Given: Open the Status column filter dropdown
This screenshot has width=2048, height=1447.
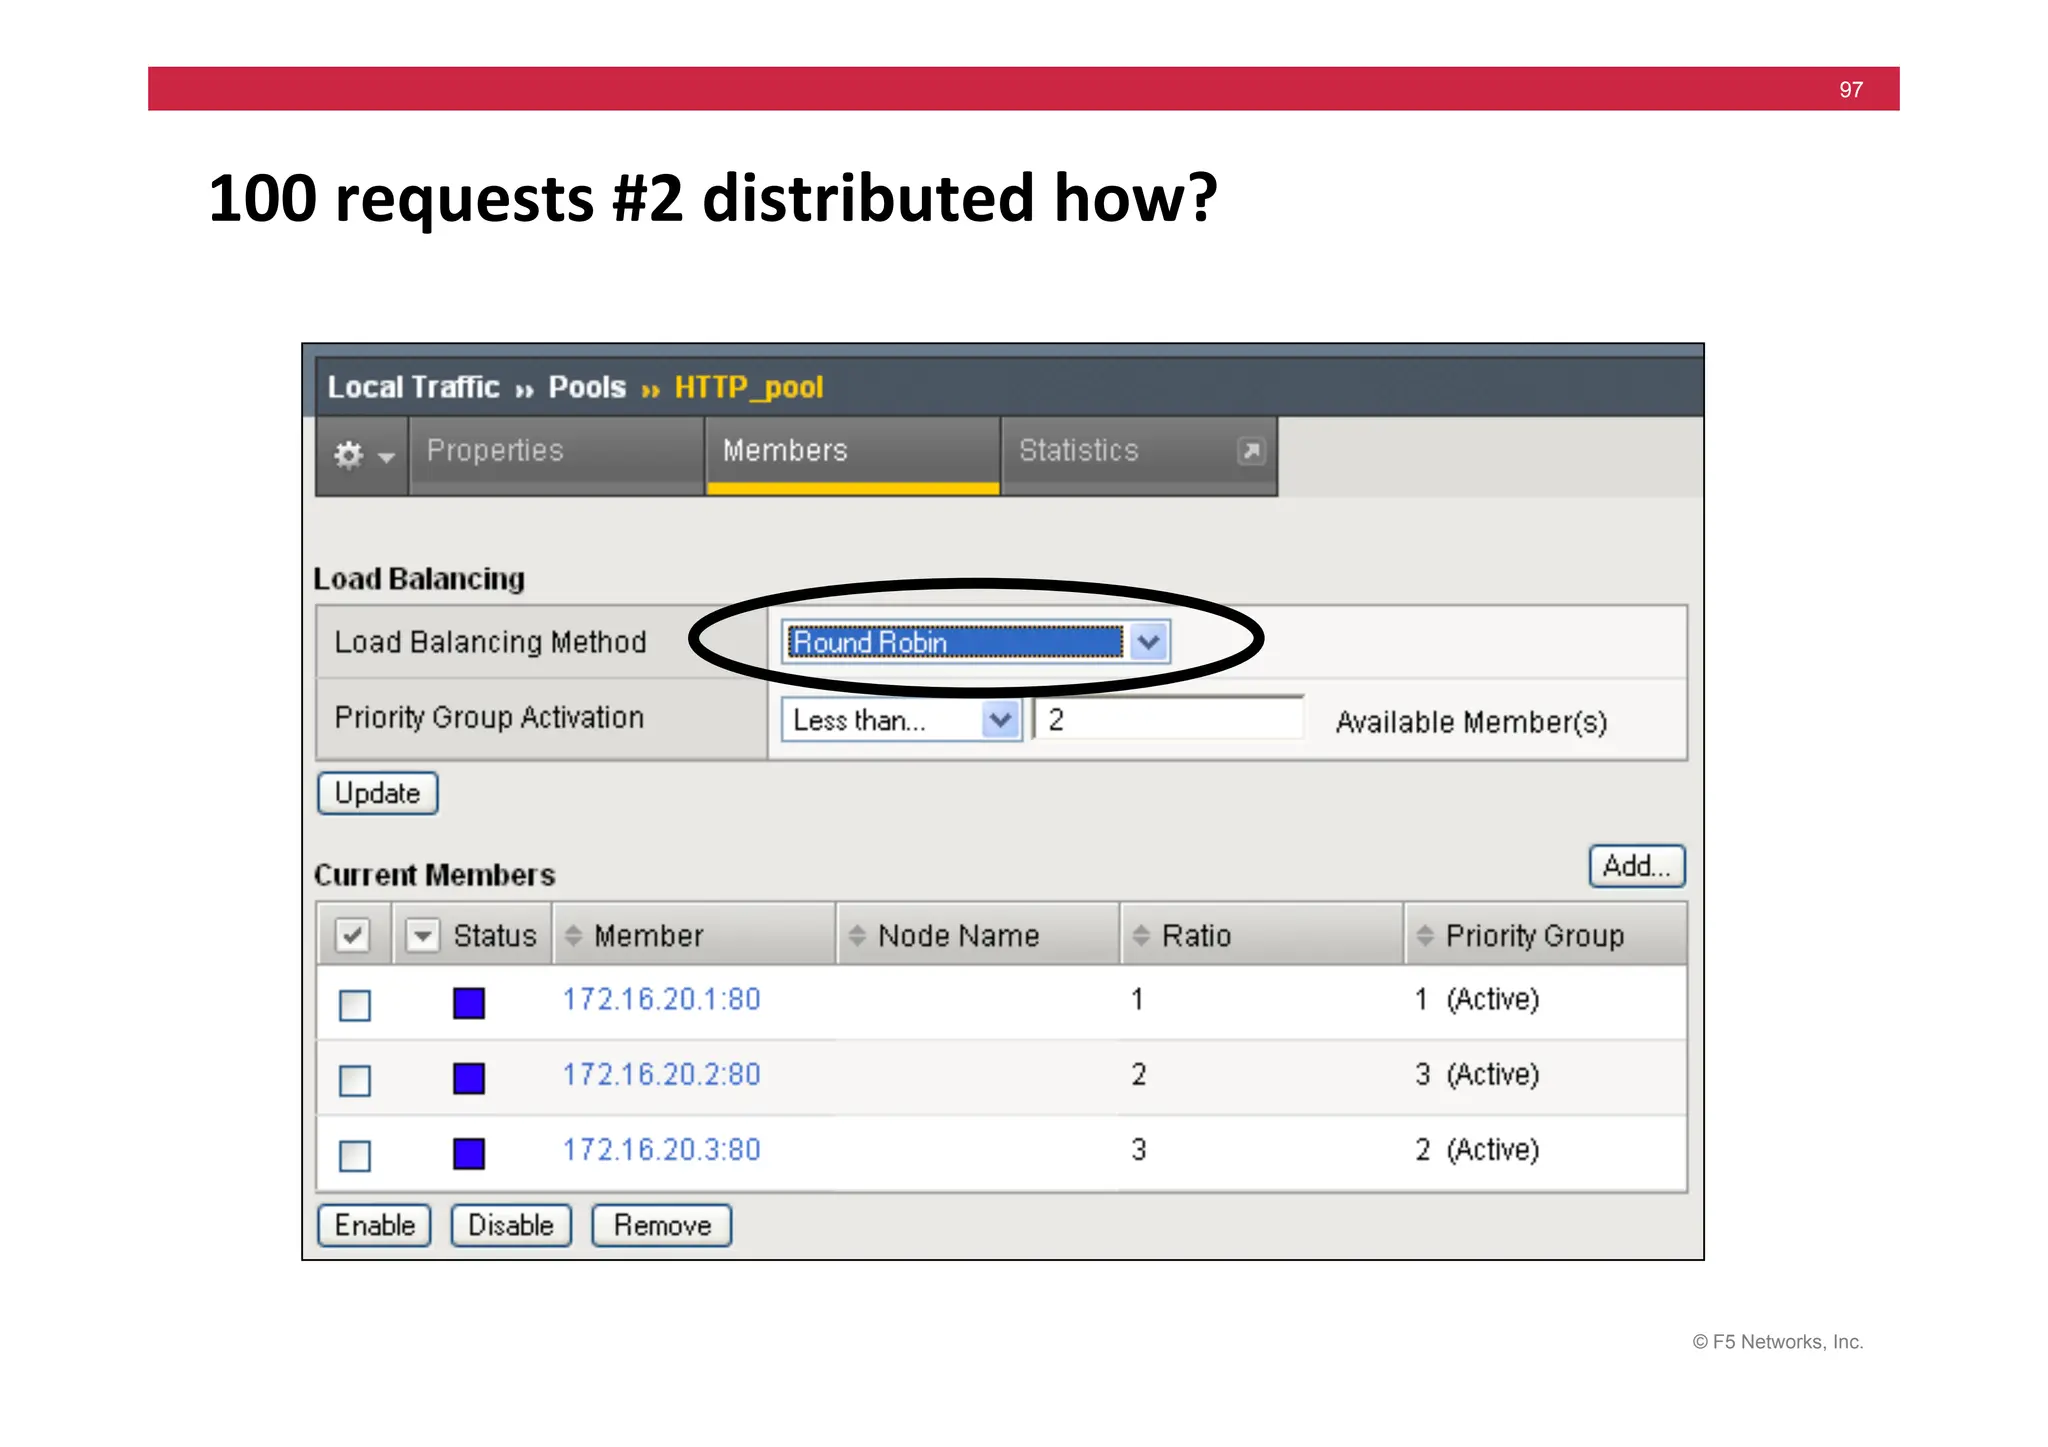Looking at the screenshot, I should 423,936.
